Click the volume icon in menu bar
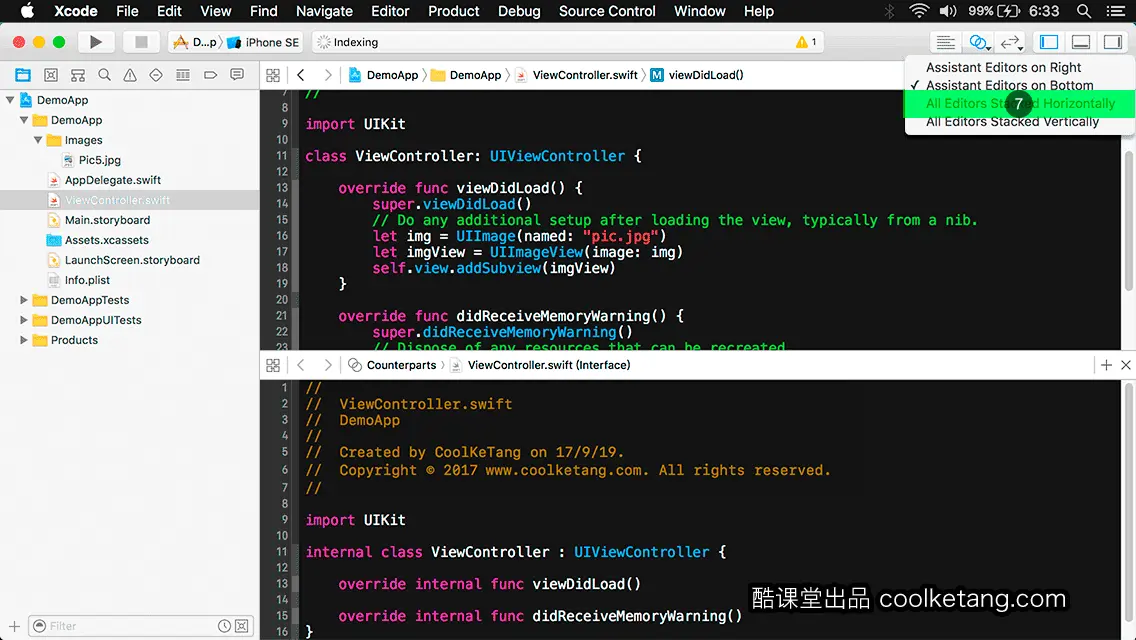Image resolution: width=1136 pixels, height=640 pixels. (948, 11)
